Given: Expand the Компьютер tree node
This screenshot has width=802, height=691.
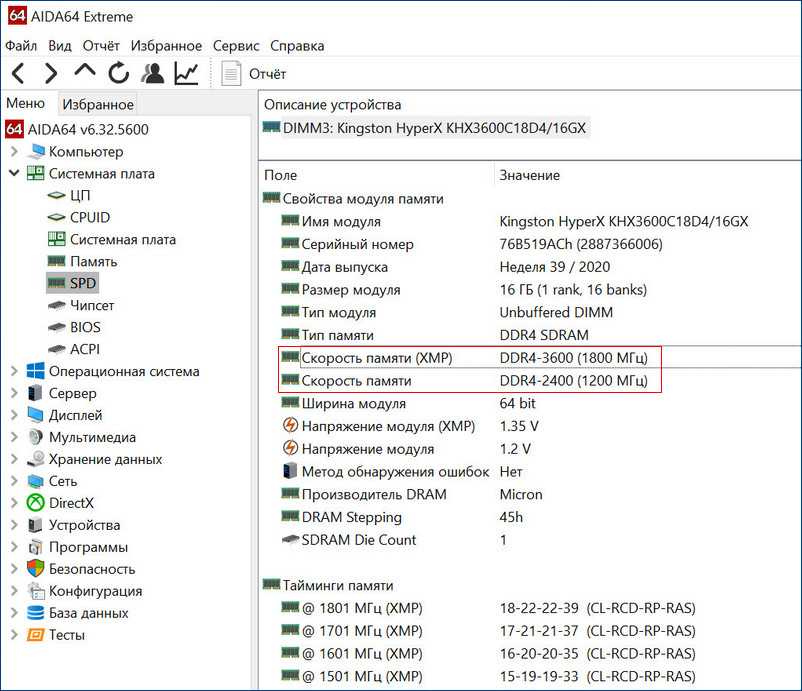Looking at the screenshot, I should click(14, 152).
